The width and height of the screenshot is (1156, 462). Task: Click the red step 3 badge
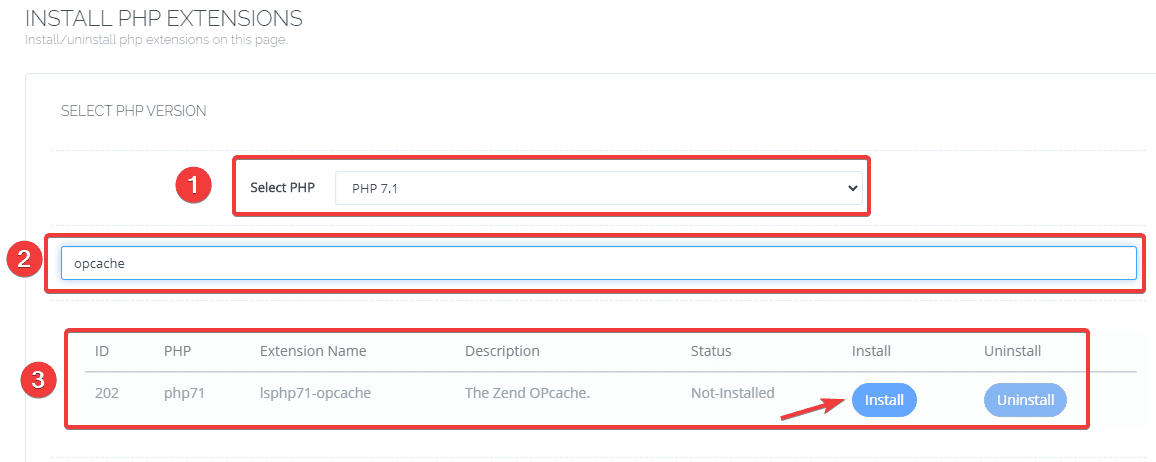coord(38,380)
